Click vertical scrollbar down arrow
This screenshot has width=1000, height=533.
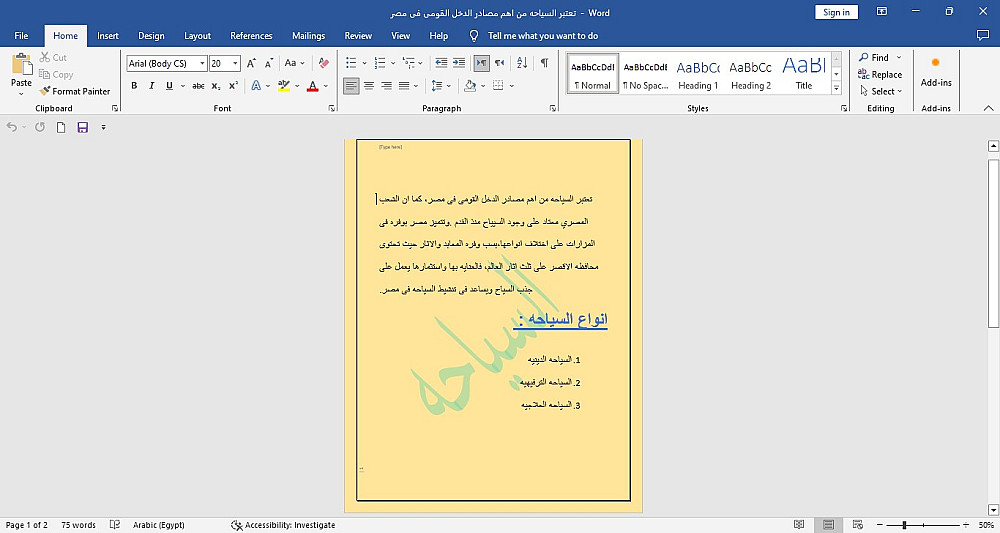(x=993, y=509)
